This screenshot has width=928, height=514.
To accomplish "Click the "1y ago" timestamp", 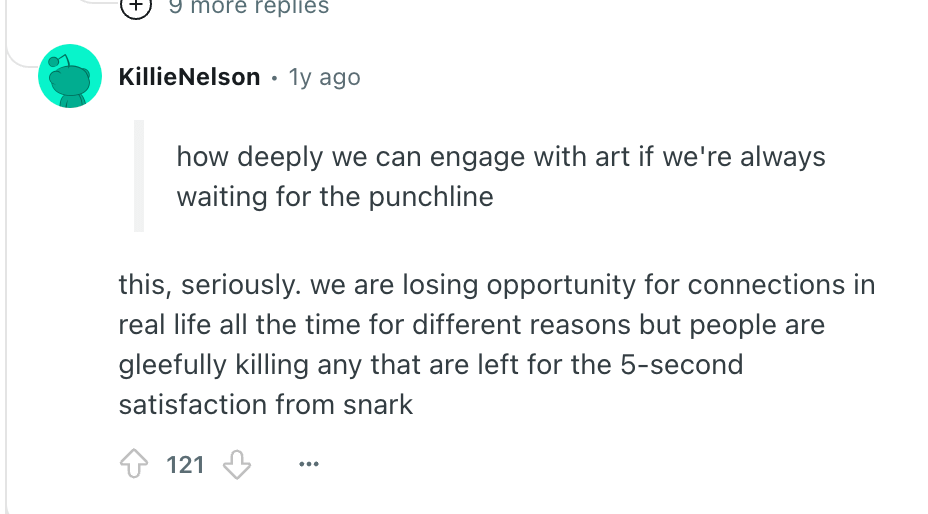I will click(324, 77).
